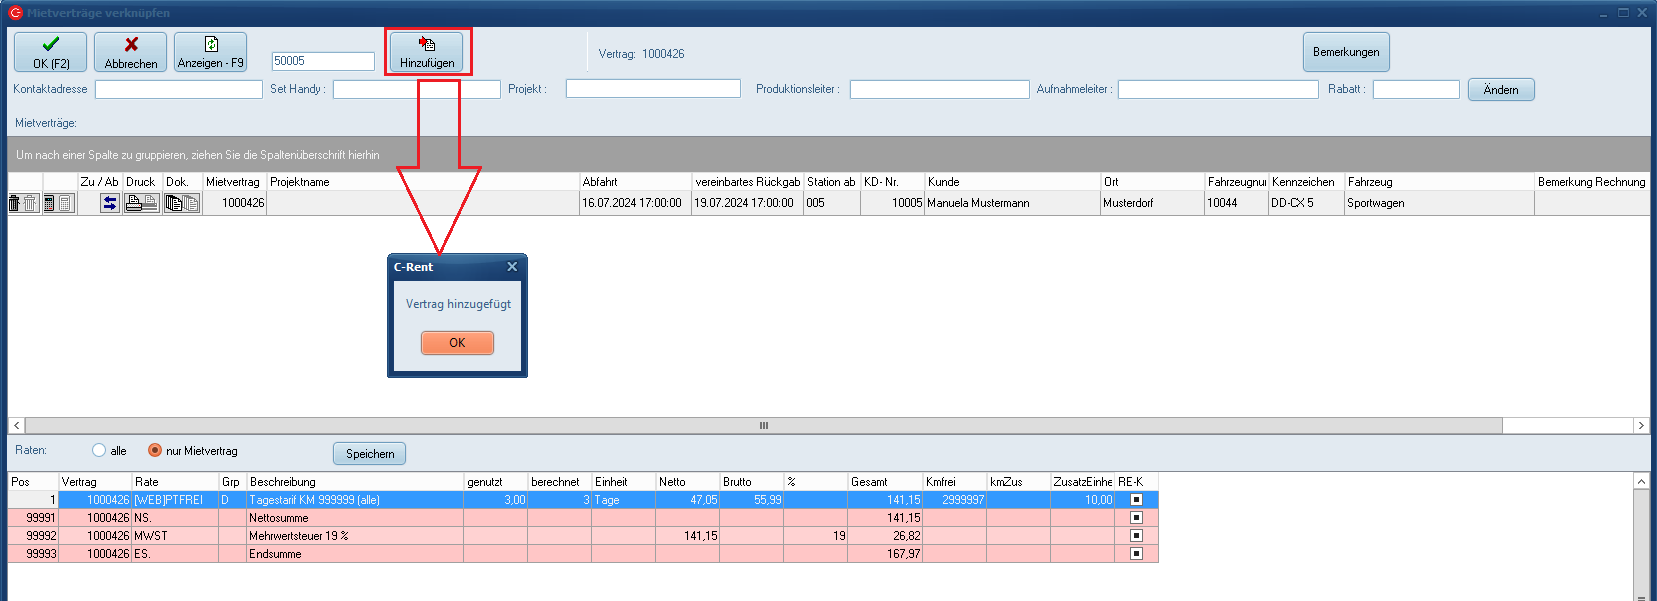Confirm the 'Vertrag hinzugefügt' dialog with OK

coord(457,343)
